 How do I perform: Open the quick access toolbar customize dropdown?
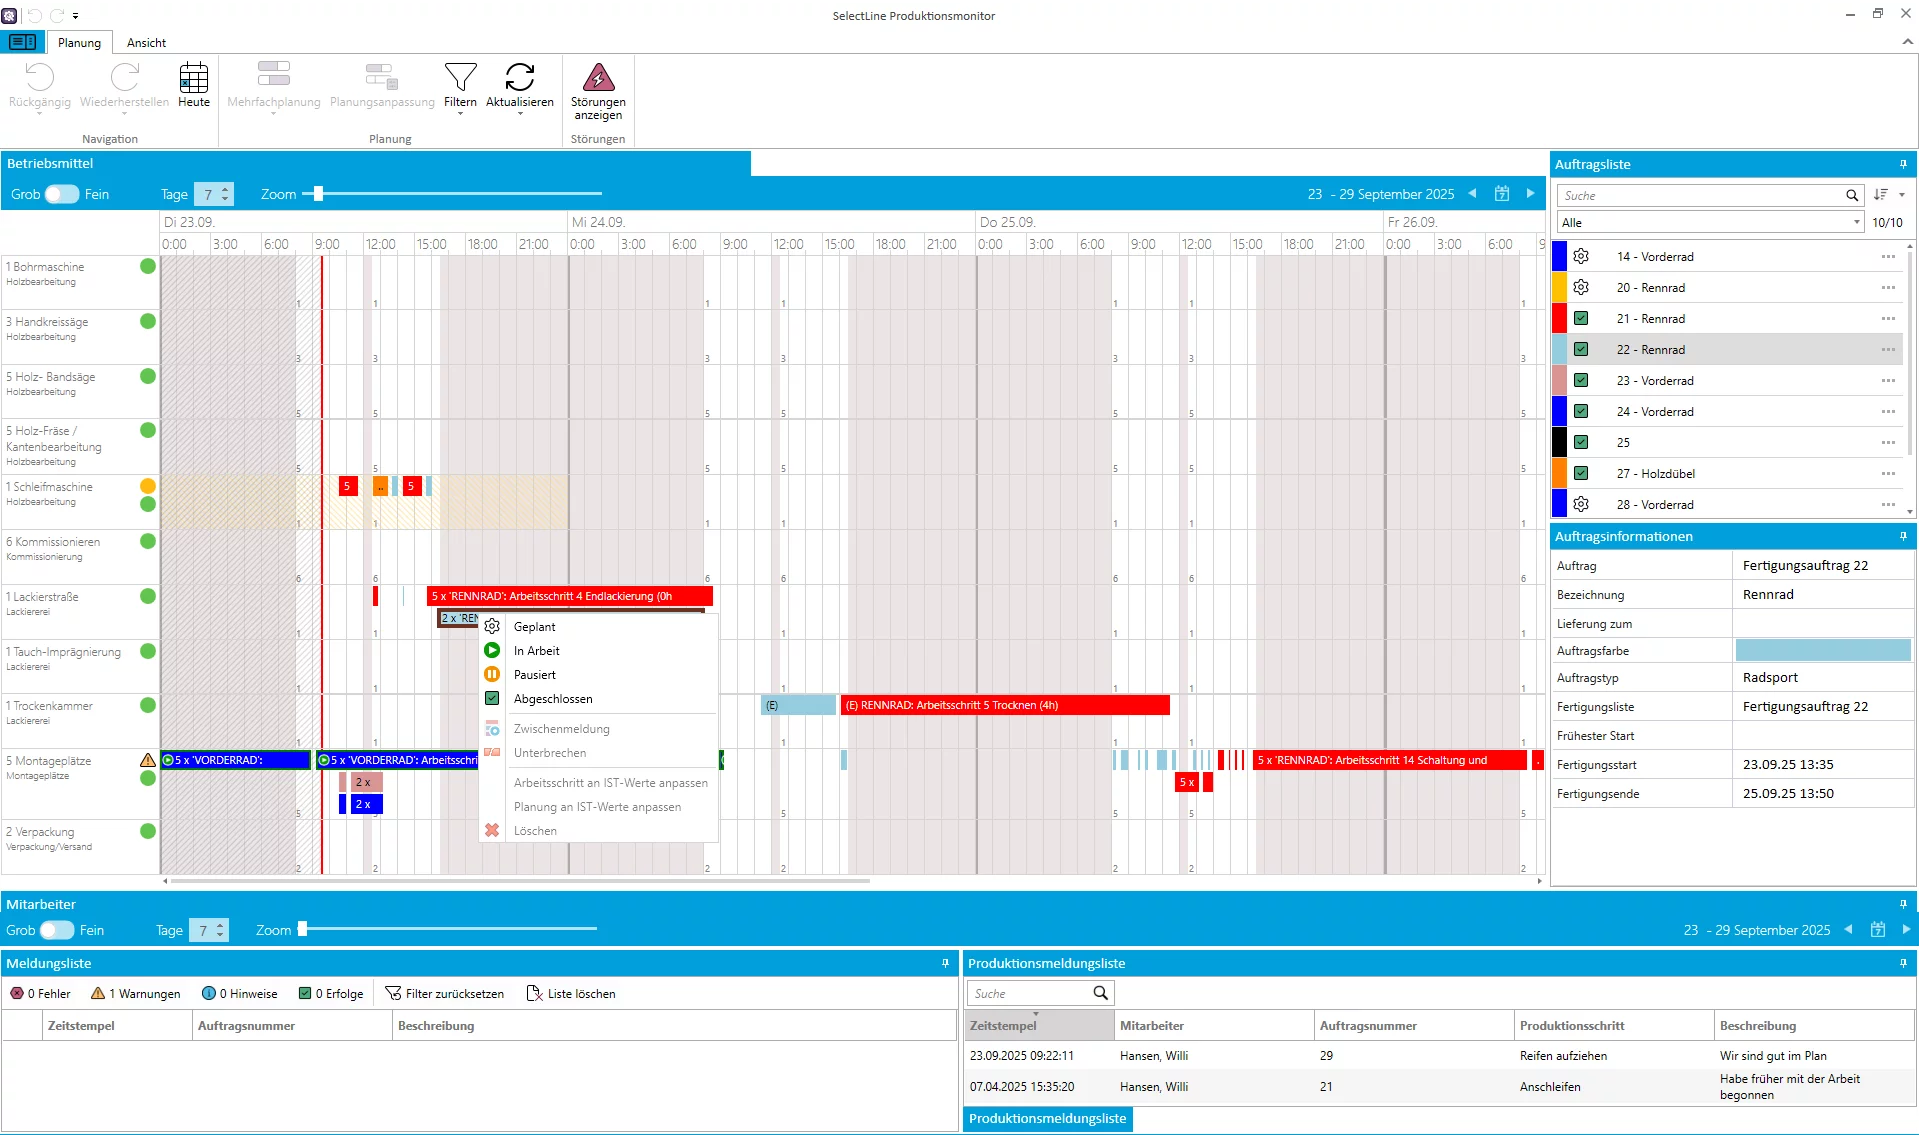point(76,15)
